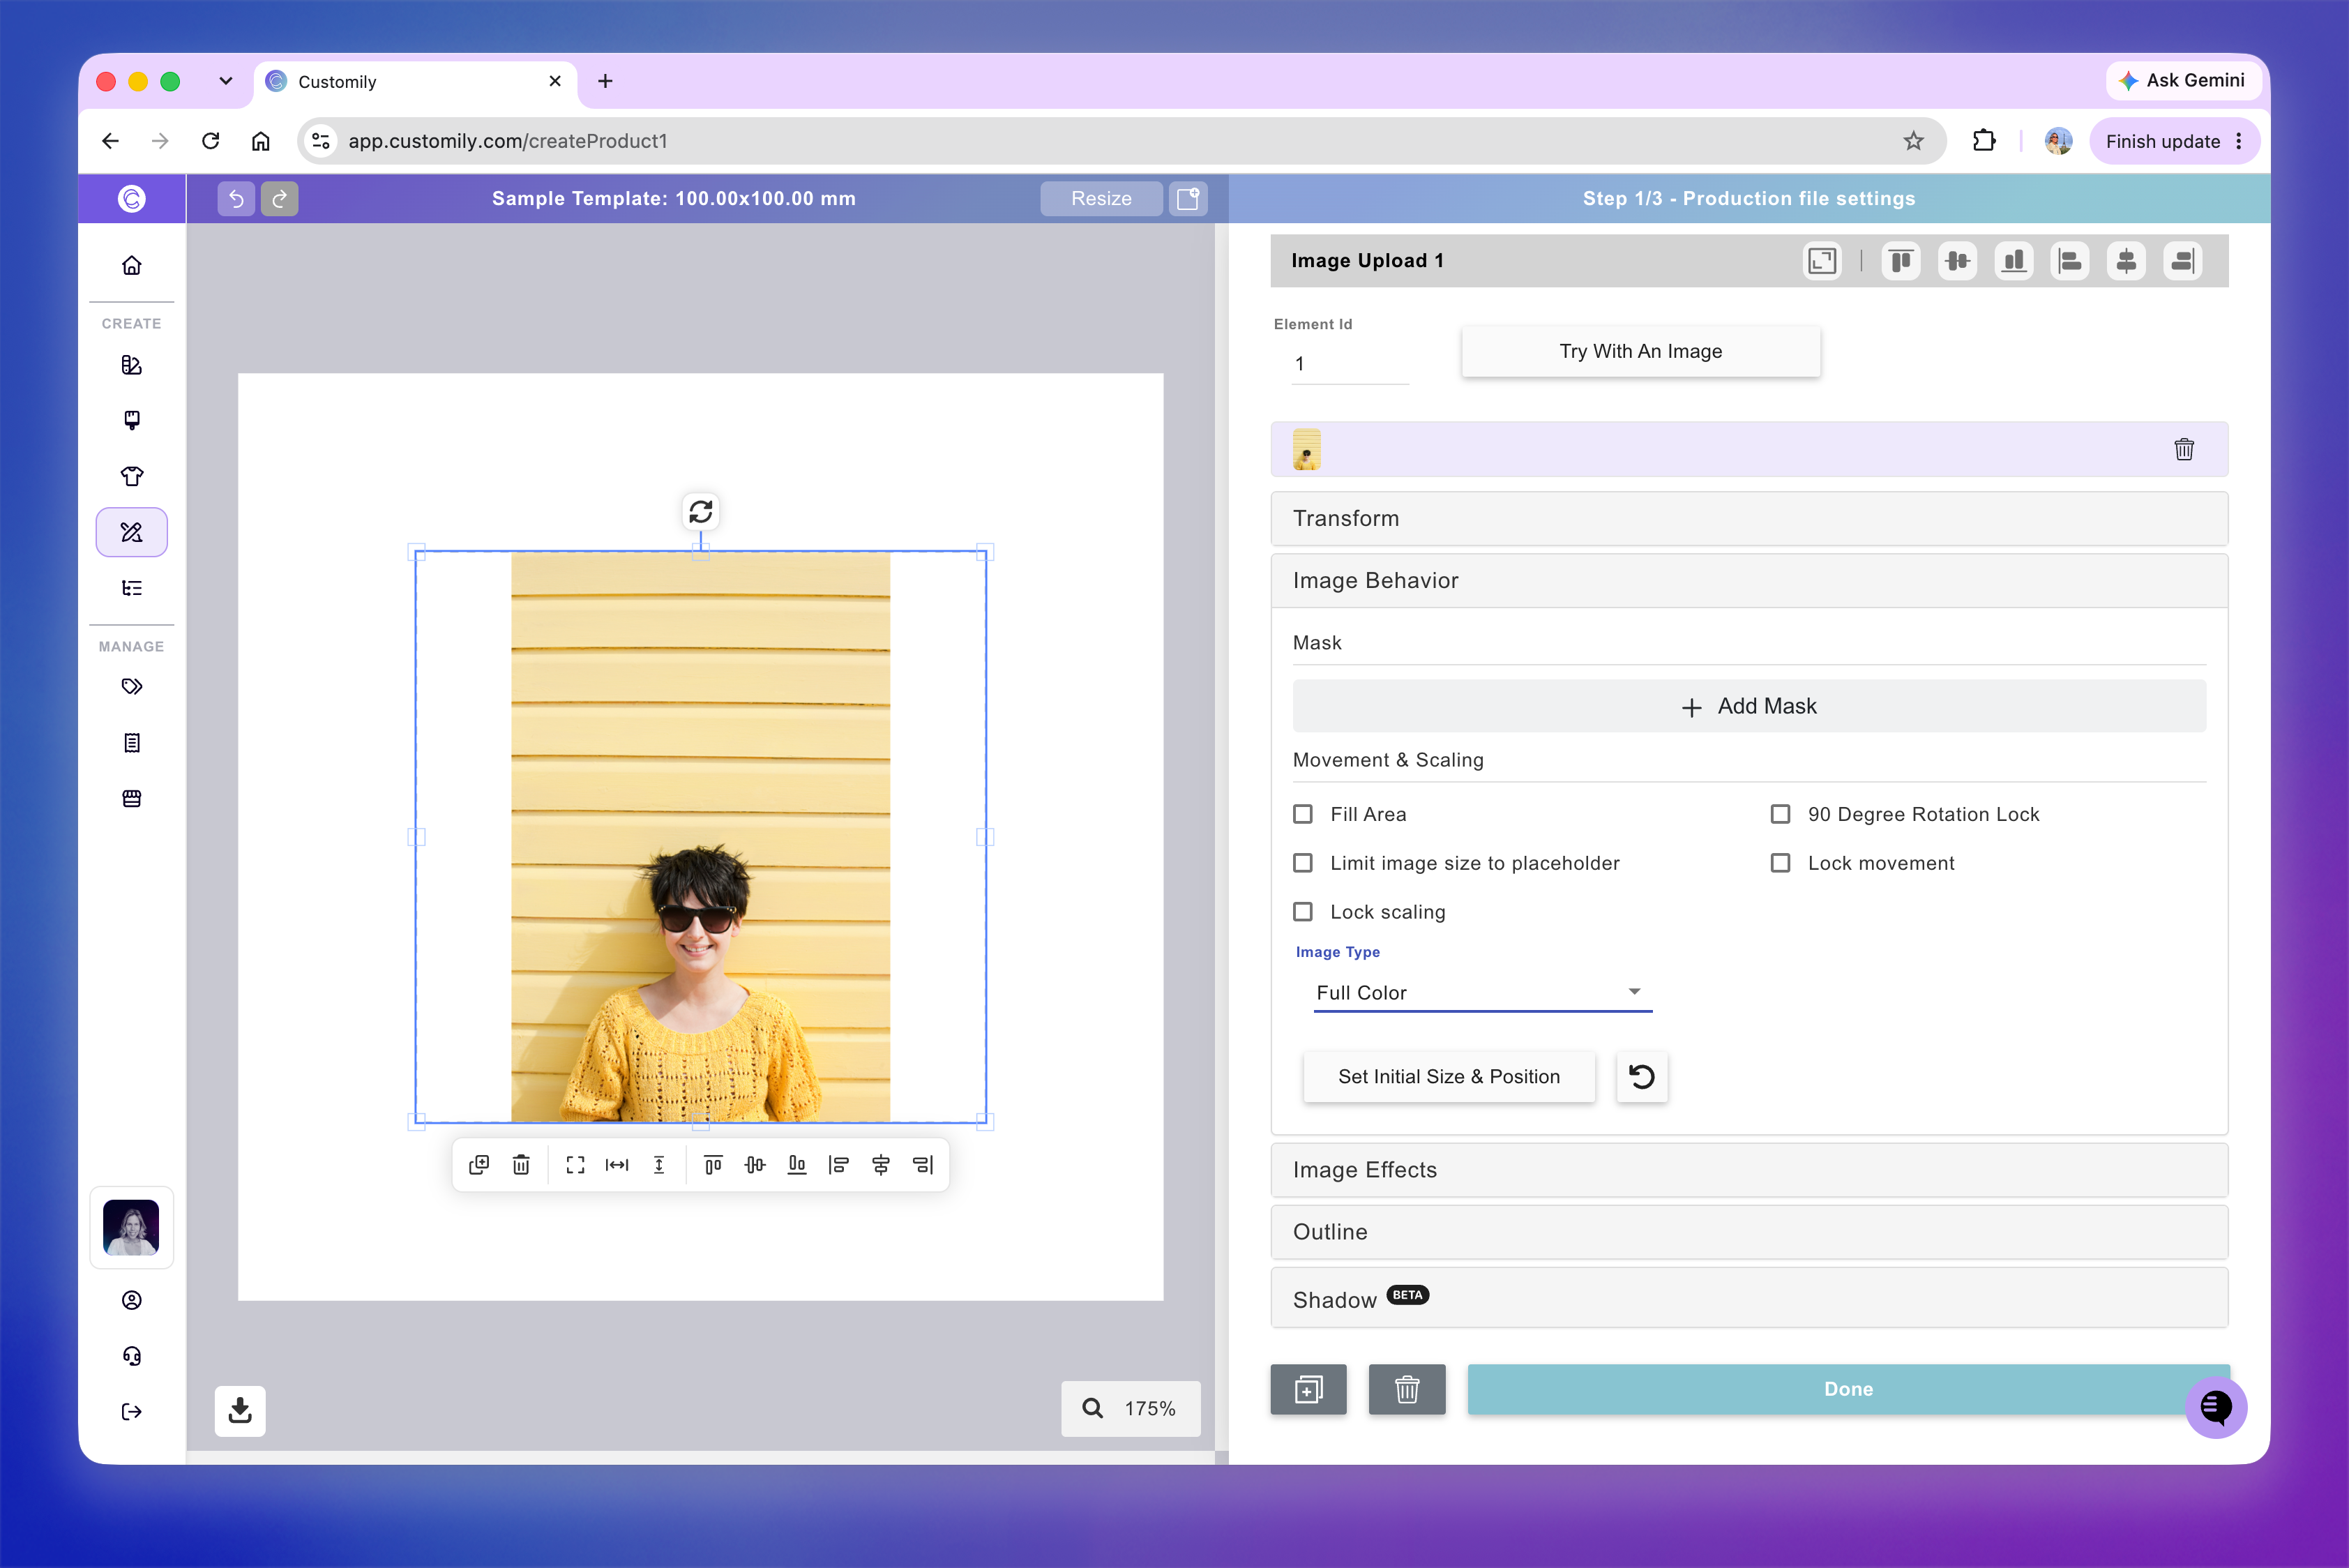Enable 90 Degree Rotation Lock

(x=1781, y=814)
